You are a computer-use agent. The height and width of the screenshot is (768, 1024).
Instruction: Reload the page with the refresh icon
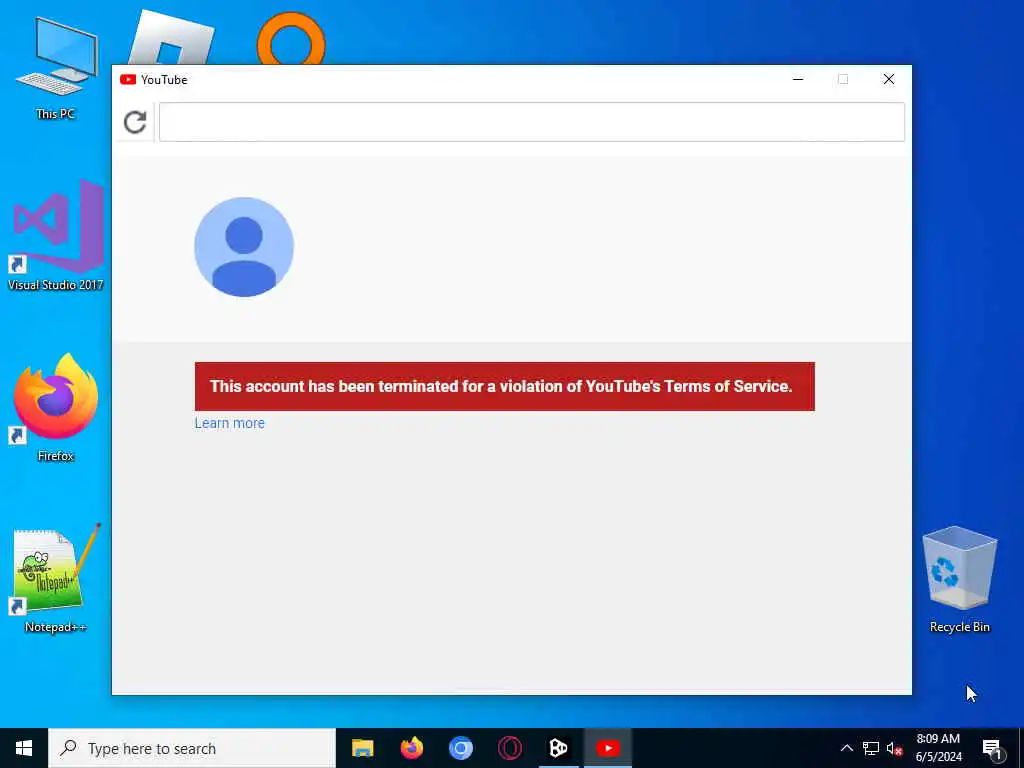pyautogui.click(x=135, y=122)
